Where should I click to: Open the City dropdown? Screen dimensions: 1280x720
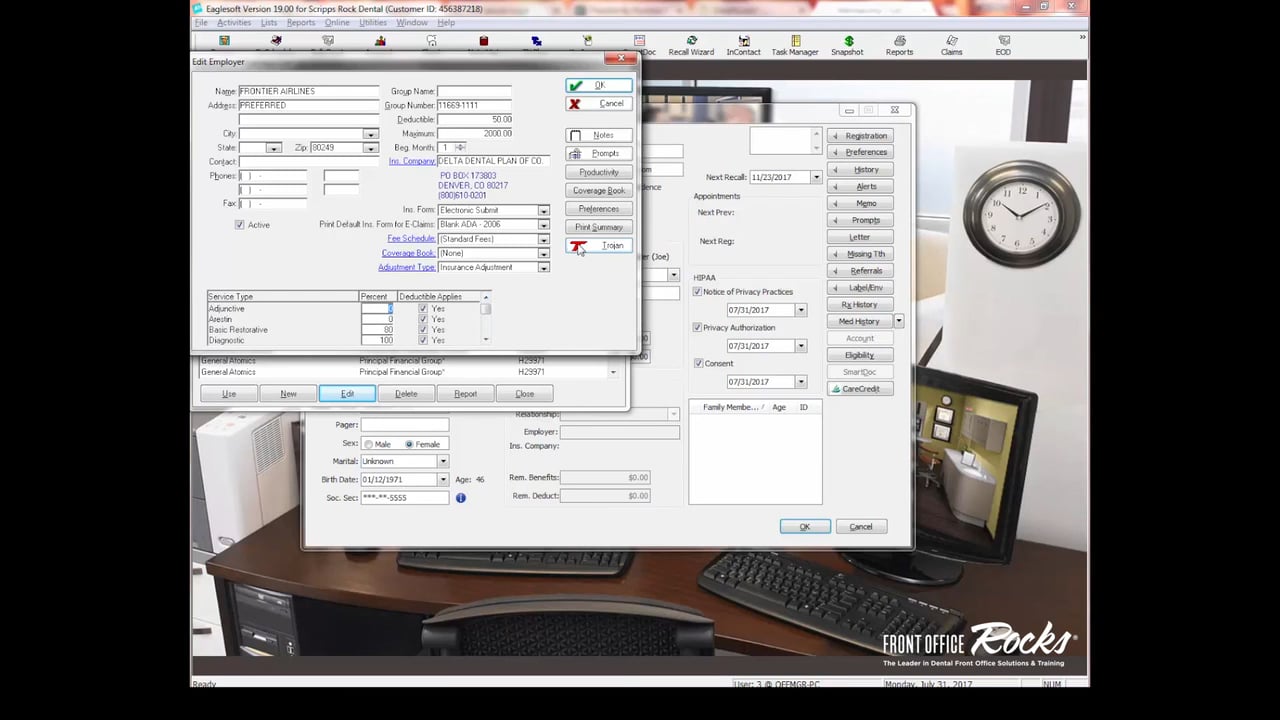tap(370, 134)
